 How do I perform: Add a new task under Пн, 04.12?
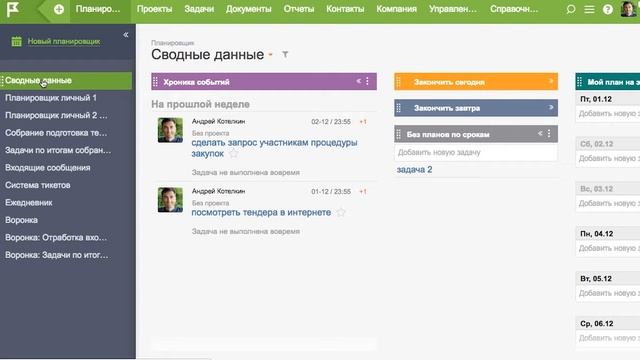point(608,248)
